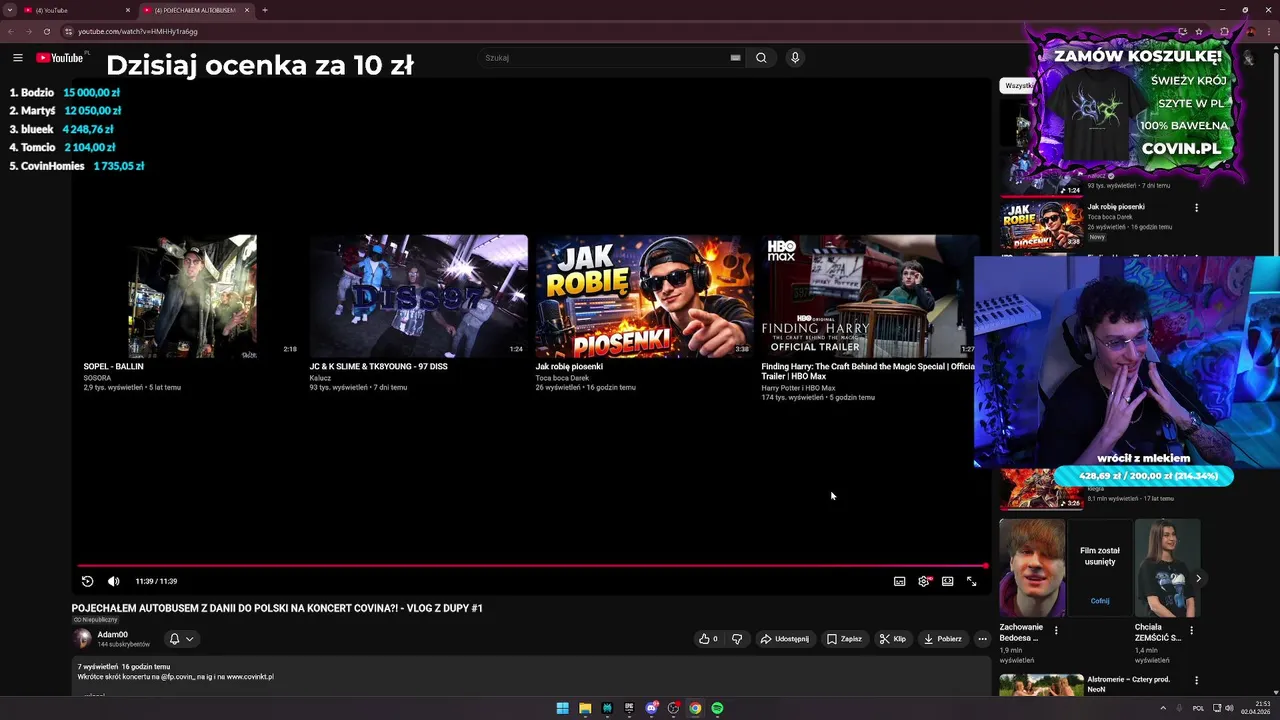
Task: Download video with Pobierz button
Action: click(942, 639)
